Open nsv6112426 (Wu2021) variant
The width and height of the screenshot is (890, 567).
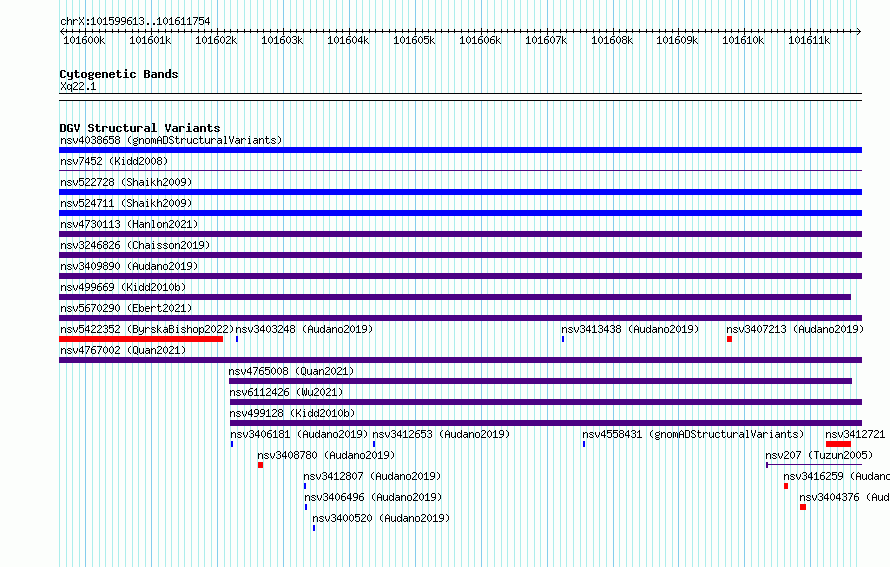(x=286, y=392)
